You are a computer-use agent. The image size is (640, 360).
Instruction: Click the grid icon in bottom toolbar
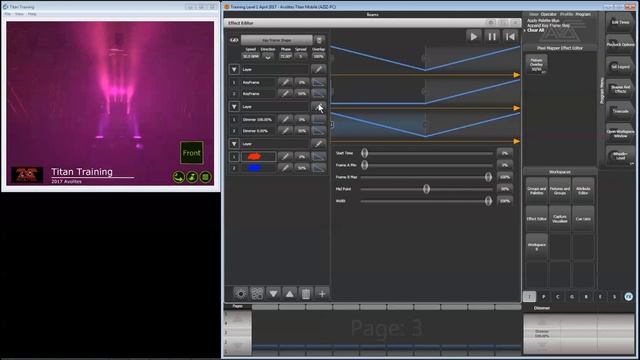click(x=257, y=293)
